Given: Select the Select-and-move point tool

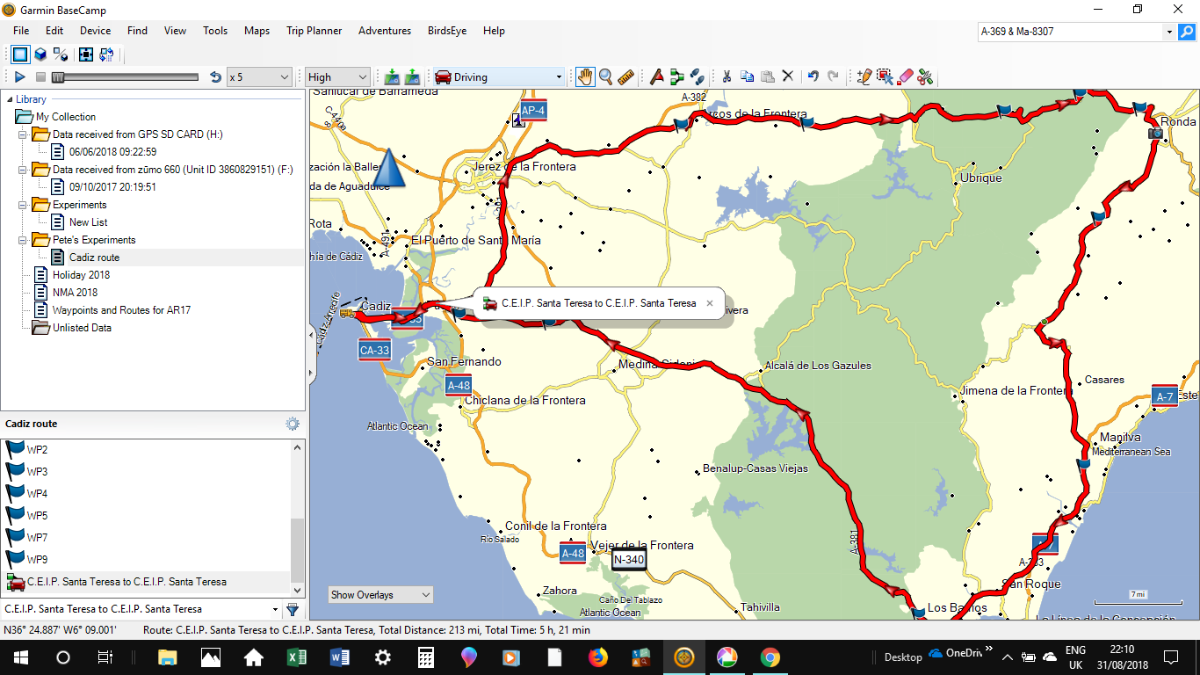Looking at the screenshot, I should 885,77.
